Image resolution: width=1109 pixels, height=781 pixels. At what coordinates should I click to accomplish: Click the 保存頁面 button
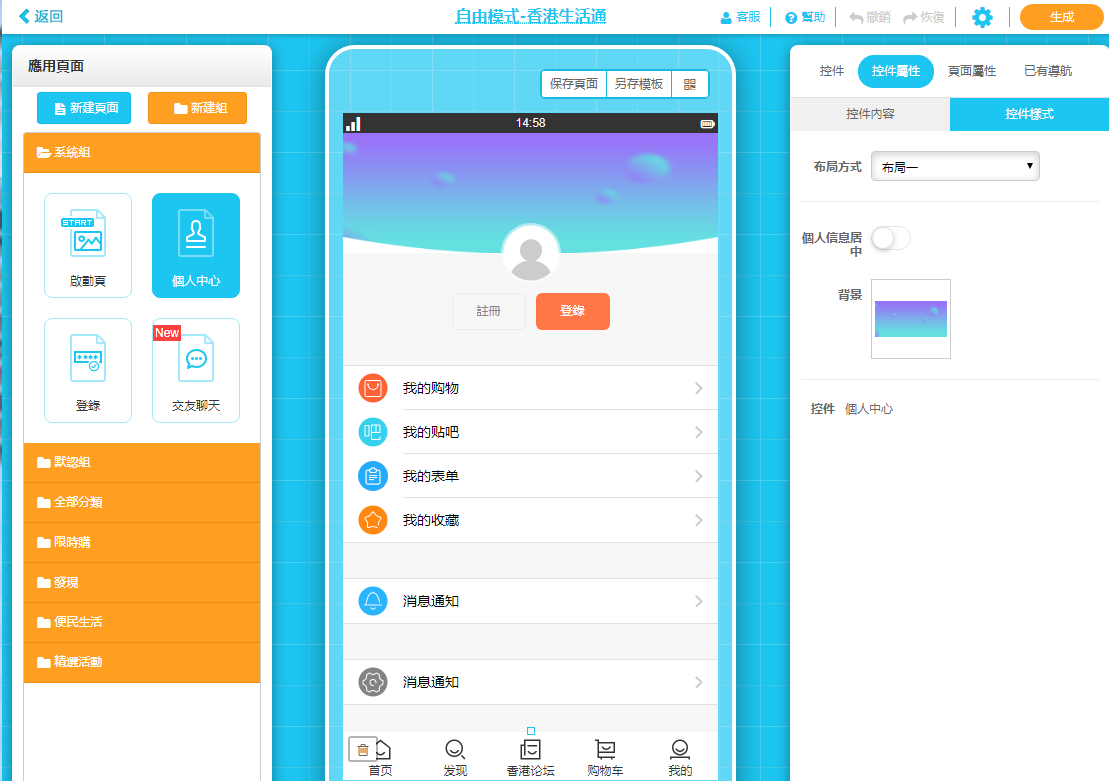click(574, 84)
